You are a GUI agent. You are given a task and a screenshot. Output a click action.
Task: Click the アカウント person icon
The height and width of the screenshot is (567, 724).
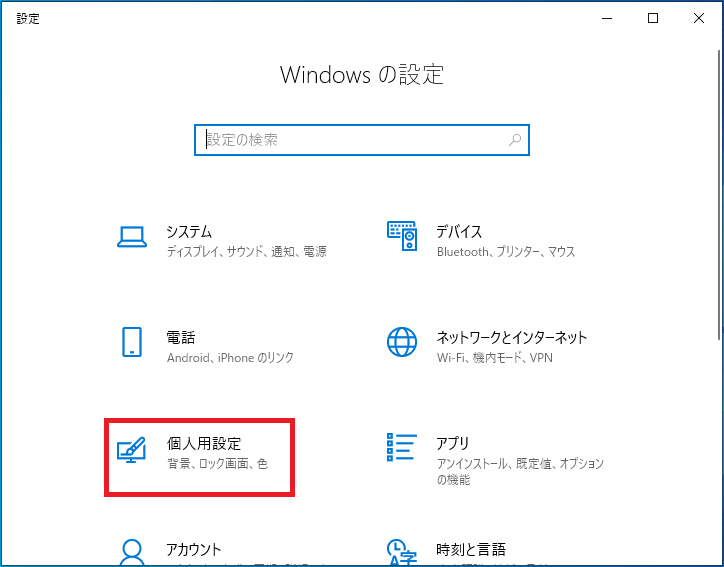(x=132, y=552)
